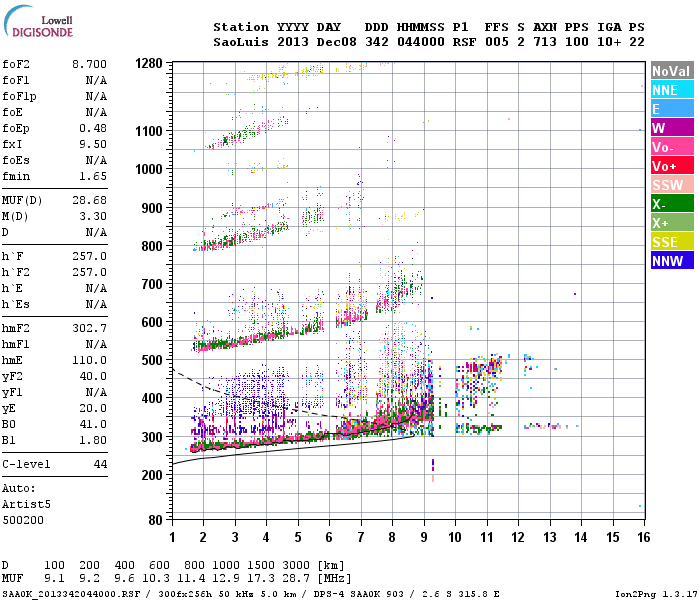Click the B1 value 1.80
This screenshot has width=700, height=600.
(93, 440)
